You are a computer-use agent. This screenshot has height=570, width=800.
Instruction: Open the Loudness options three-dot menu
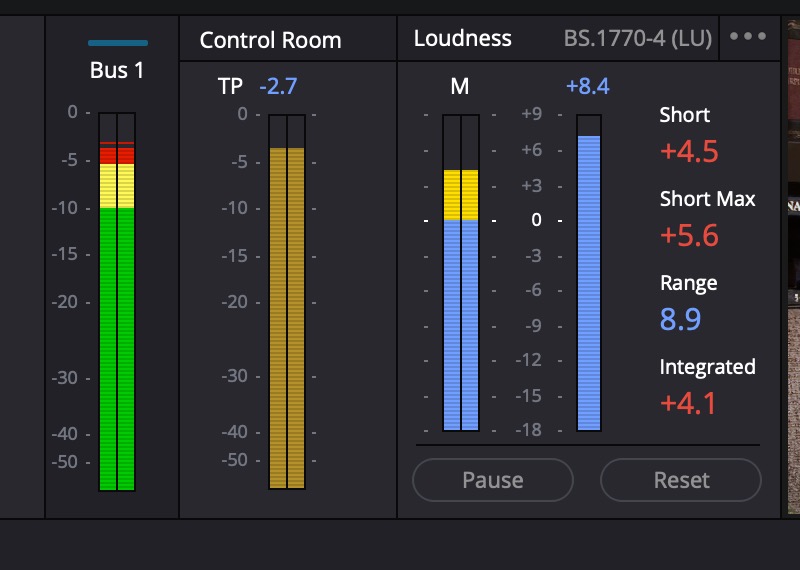tap(747, 37)
